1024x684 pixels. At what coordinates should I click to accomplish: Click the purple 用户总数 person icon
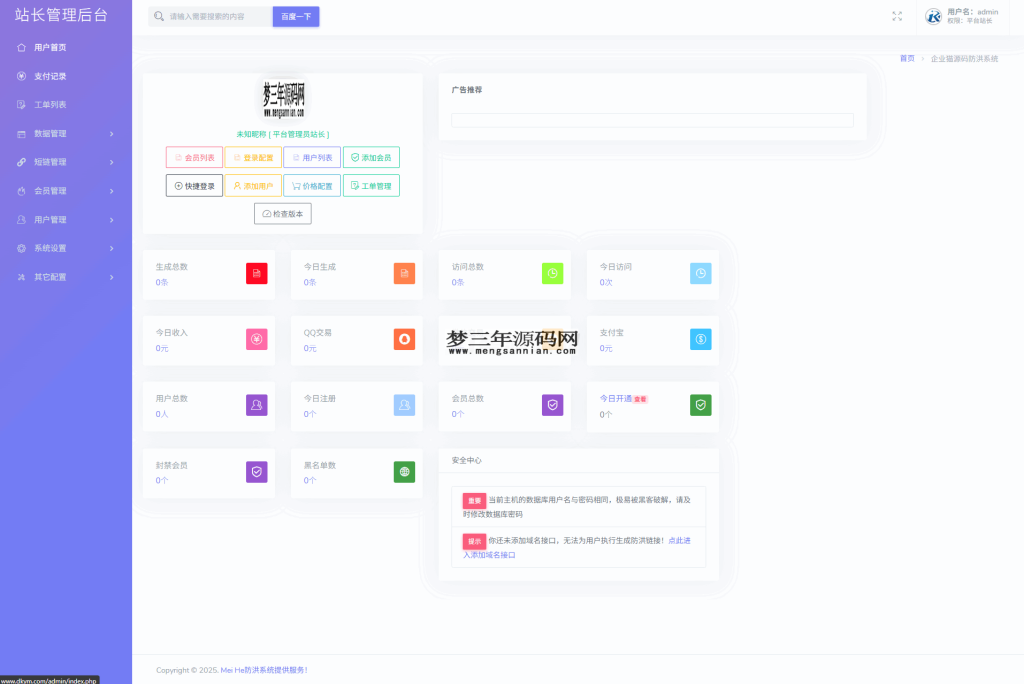click(257, 405)
